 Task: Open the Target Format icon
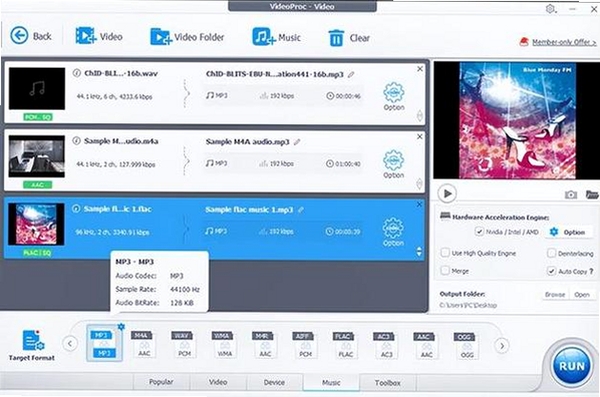point(32,345)
